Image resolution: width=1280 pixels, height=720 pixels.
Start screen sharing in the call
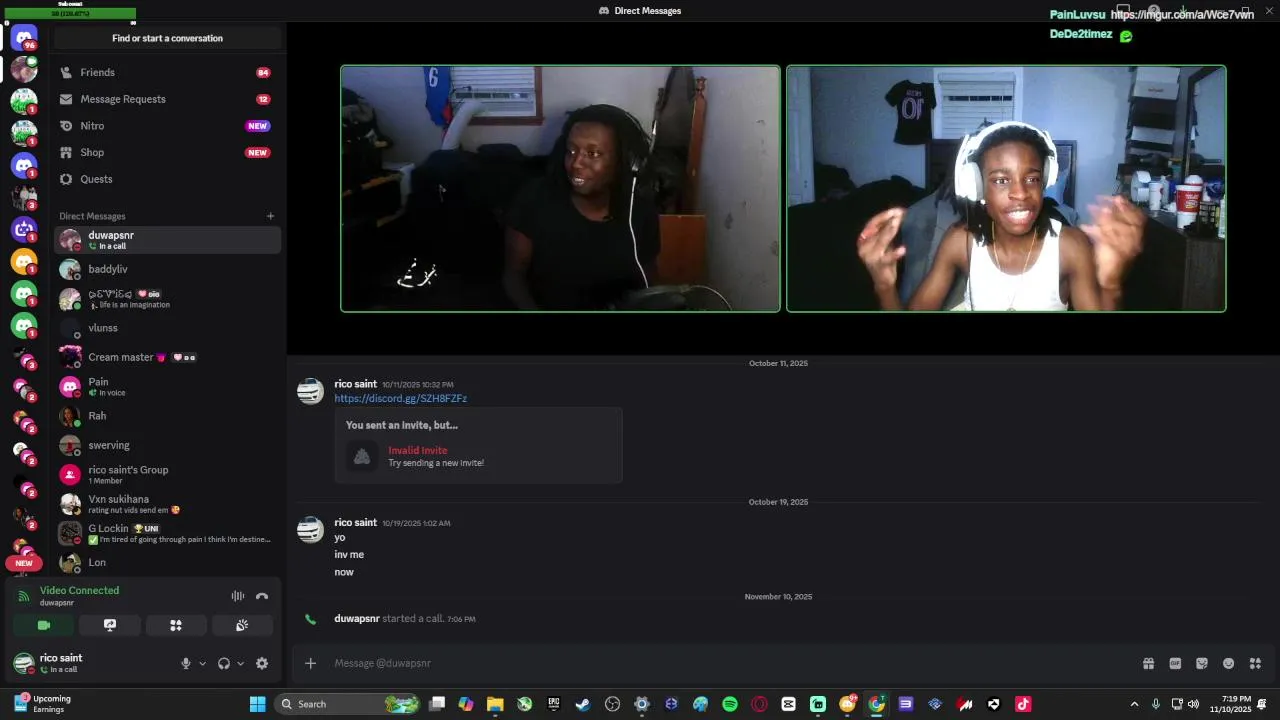(x=110, y=625)
